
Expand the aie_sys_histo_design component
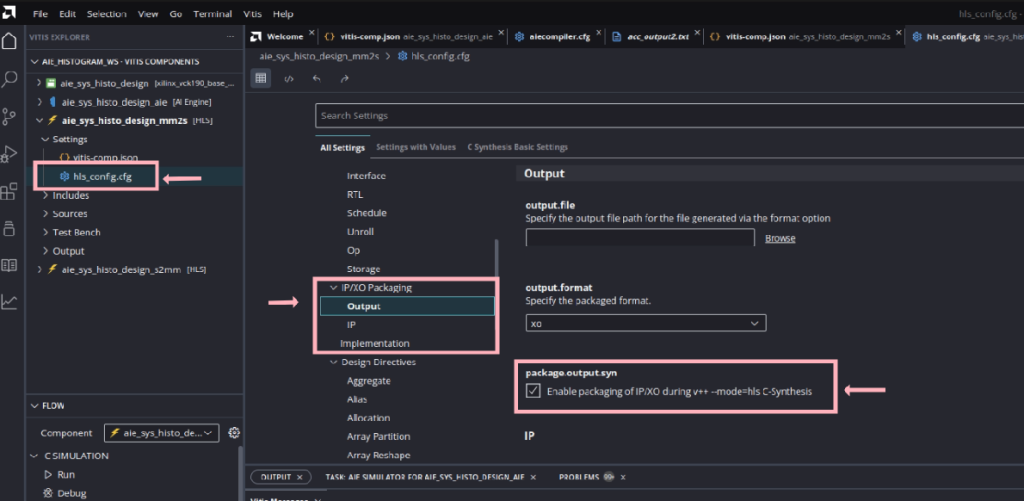(39, 83)
